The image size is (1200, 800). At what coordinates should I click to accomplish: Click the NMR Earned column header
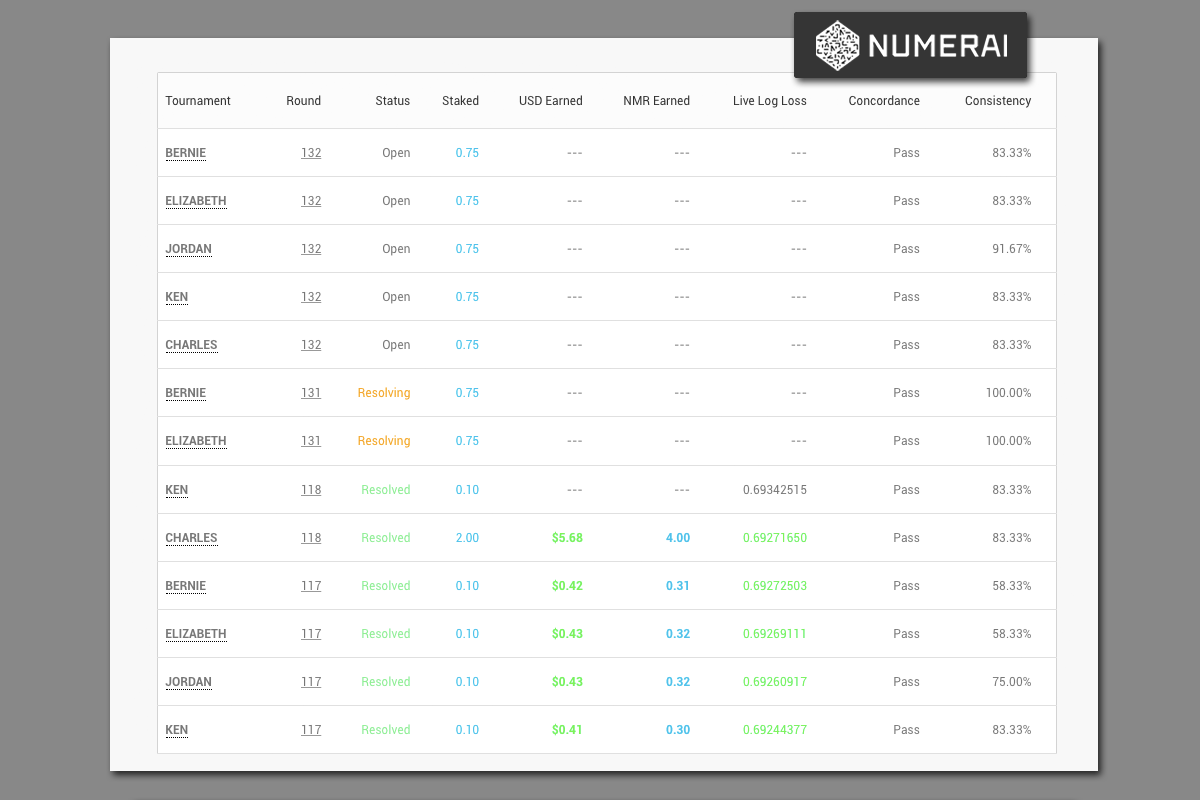pos(657,101)
